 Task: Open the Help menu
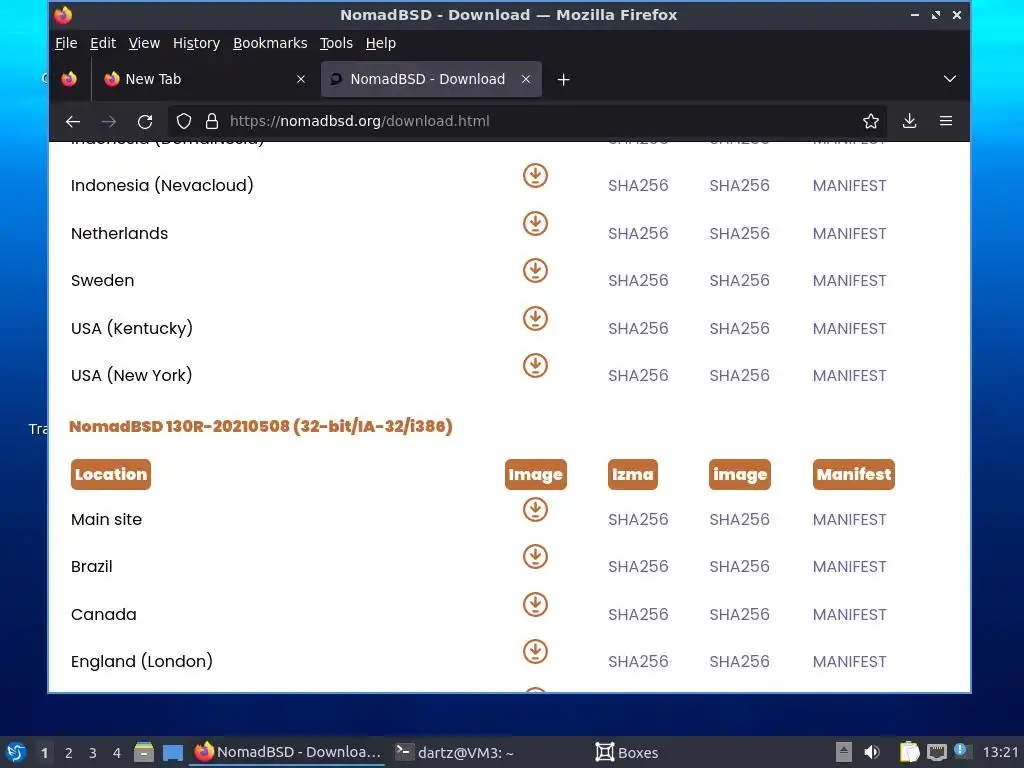(381, 43)
